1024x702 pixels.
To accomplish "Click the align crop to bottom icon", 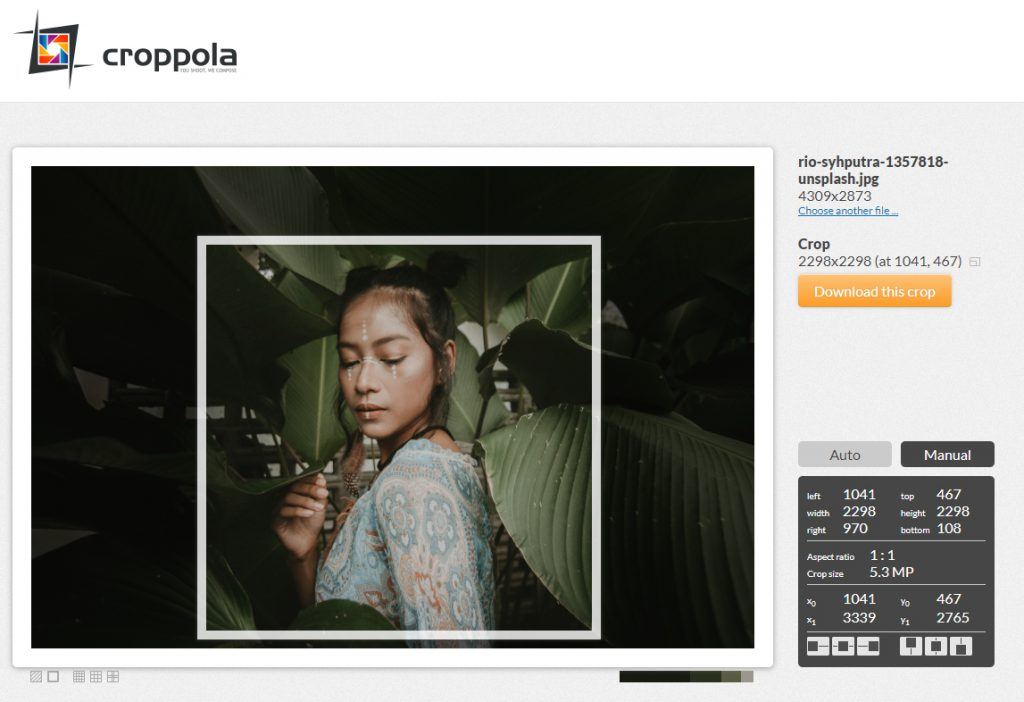I will [x=961, y=646].
